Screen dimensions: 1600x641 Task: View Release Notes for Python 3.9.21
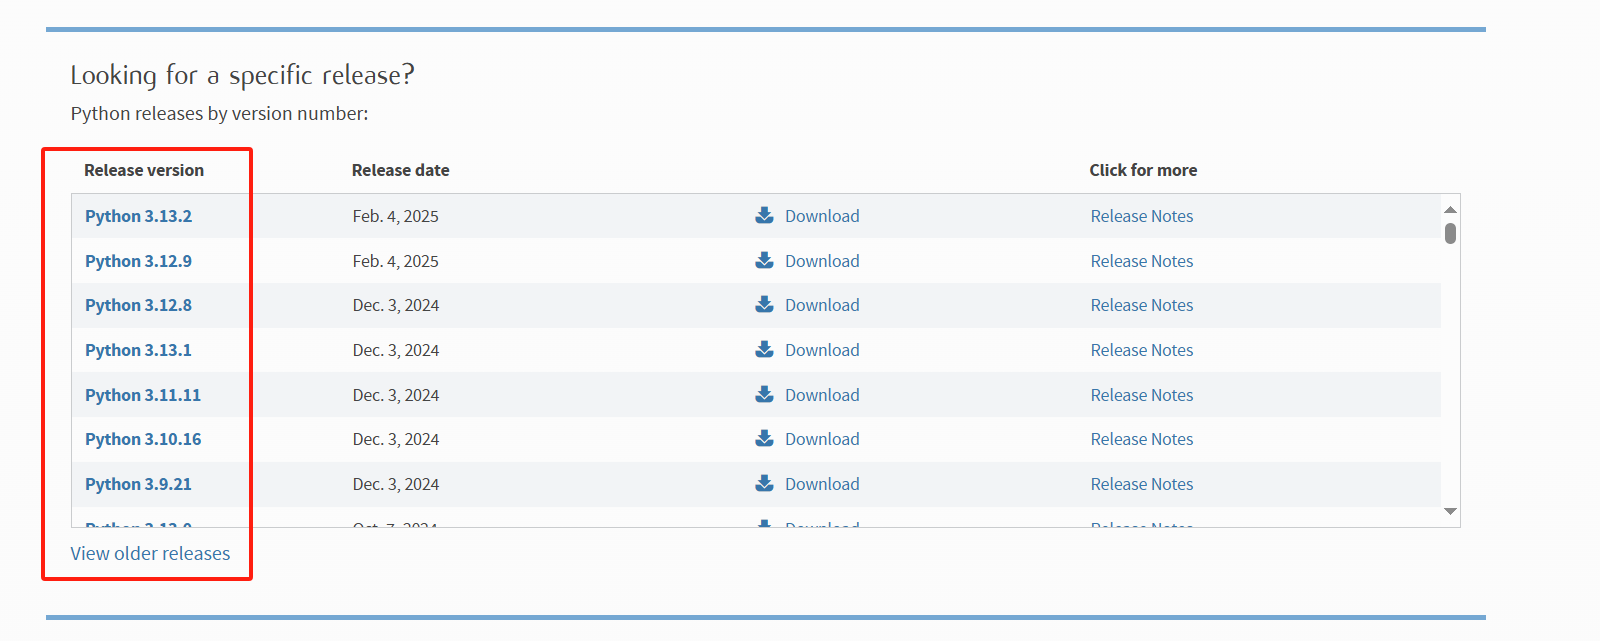pos(1142,484)
